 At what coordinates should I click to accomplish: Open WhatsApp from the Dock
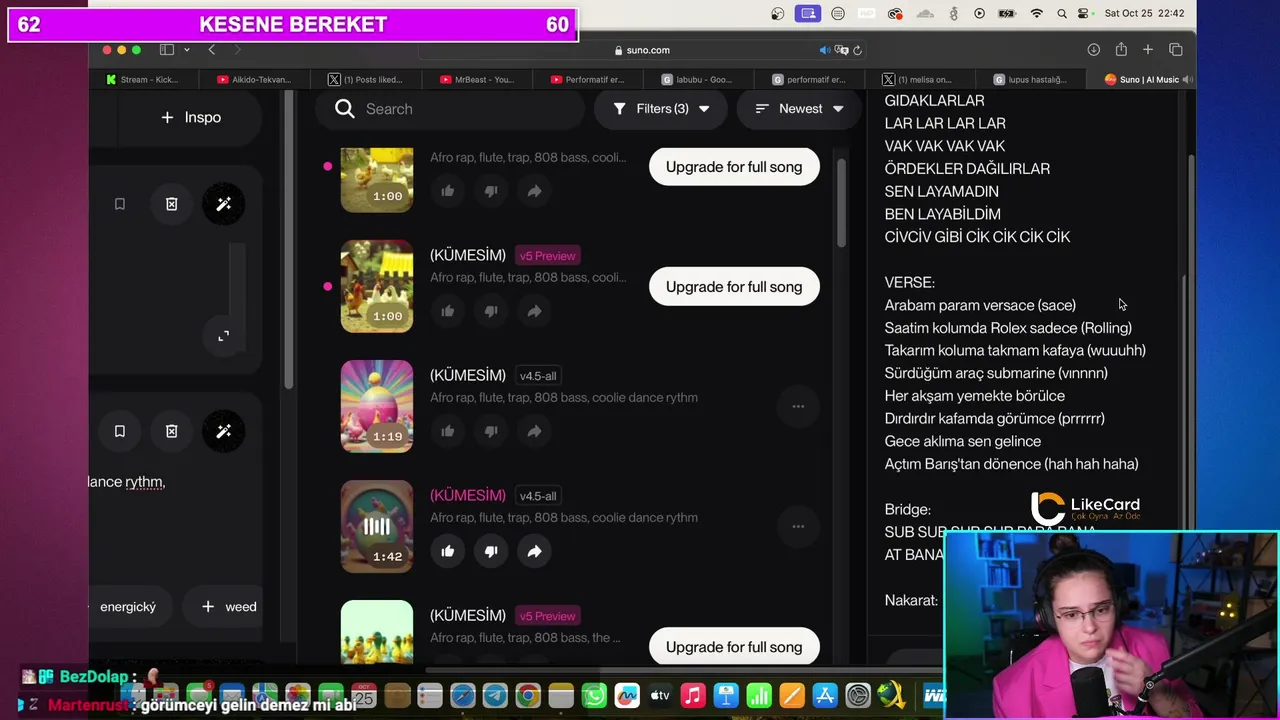[594, 695]
